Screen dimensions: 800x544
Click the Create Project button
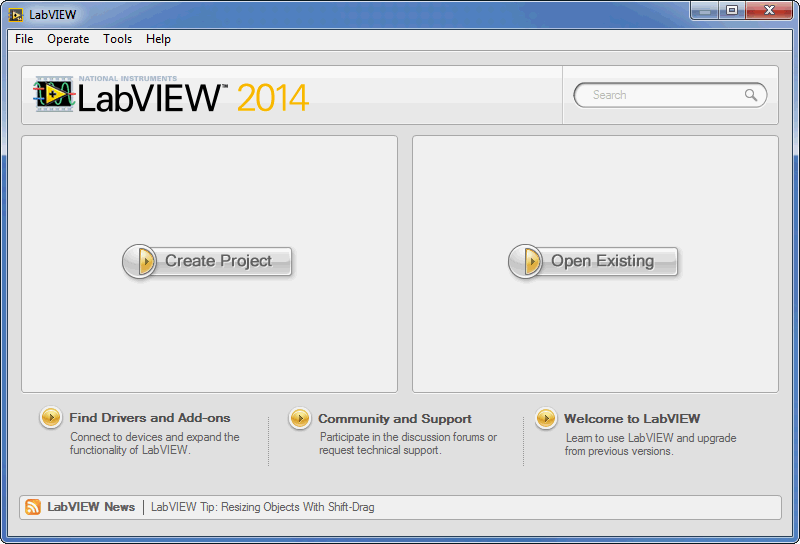coord(207,261)
